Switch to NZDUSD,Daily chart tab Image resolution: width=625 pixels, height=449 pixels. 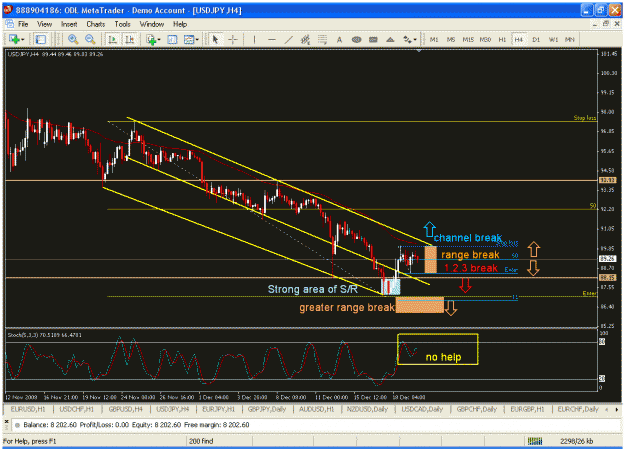click(367, 409)
